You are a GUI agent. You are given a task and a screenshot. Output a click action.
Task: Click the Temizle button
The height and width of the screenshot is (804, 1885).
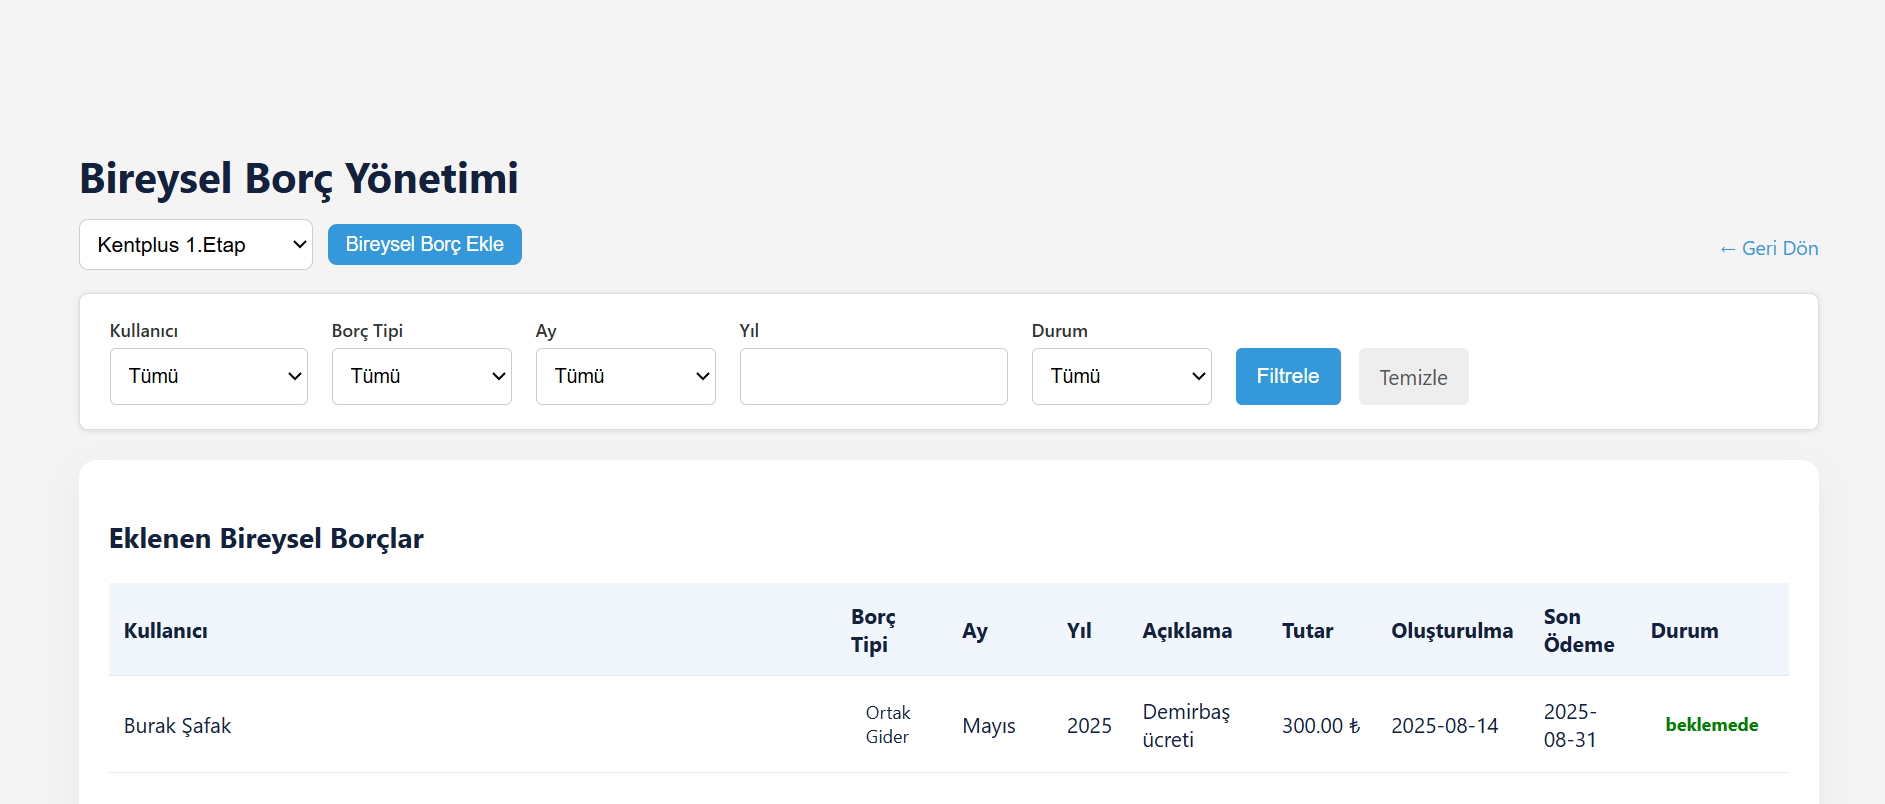[x=1413, y=377]
